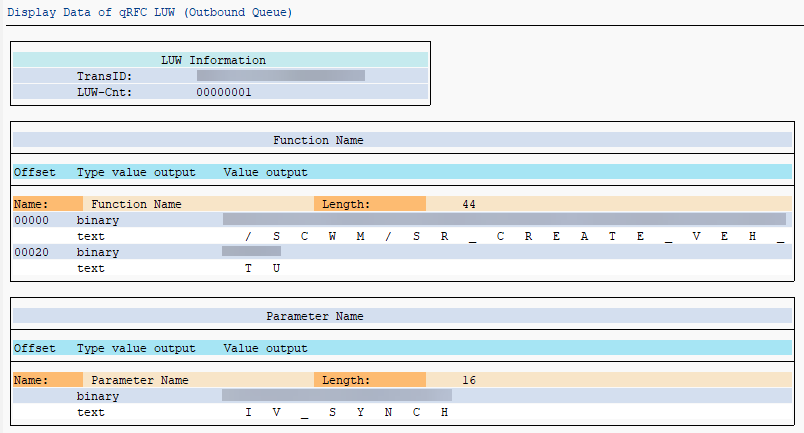
Task: Select the 'LUW Information' header
Action: pyautogui.click(x=213, y=60)
